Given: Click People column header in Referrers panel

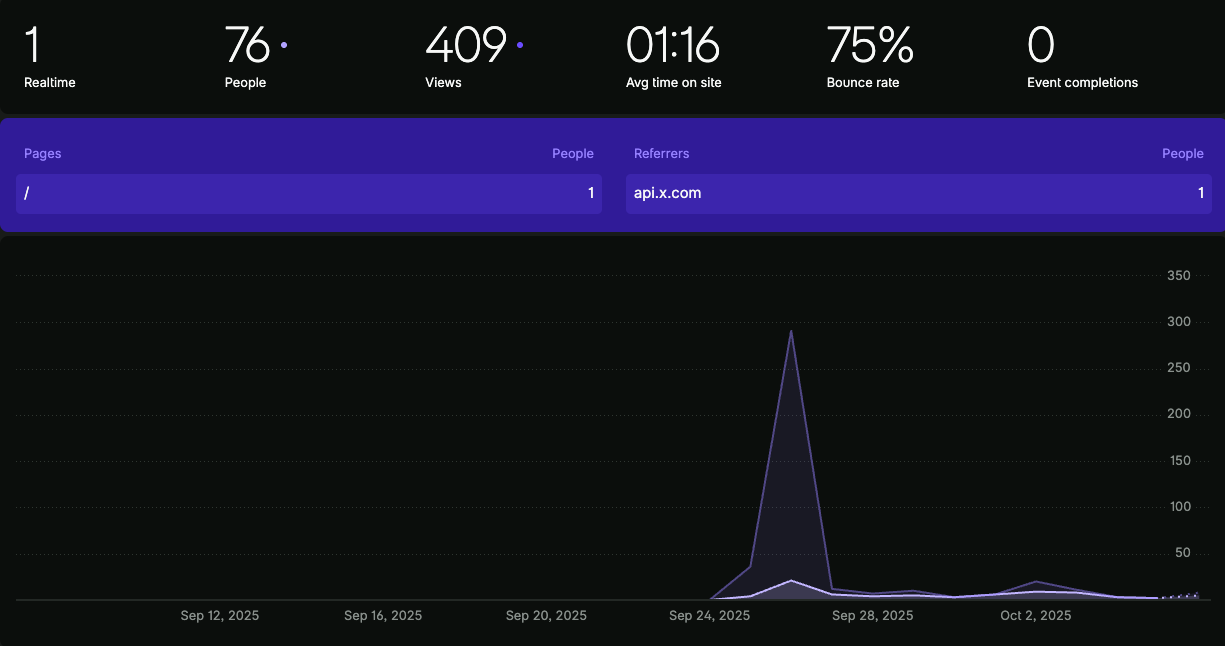Looking at the screenshot, I should tap(1182, 154).
